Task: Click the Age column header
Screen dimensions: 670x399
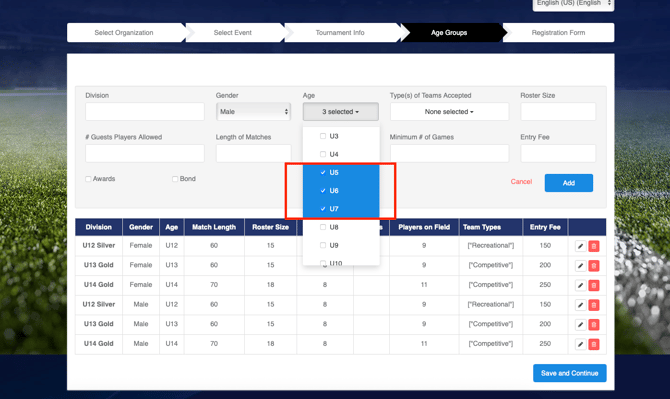Action: pyautogui.click(x=172, y=227)
